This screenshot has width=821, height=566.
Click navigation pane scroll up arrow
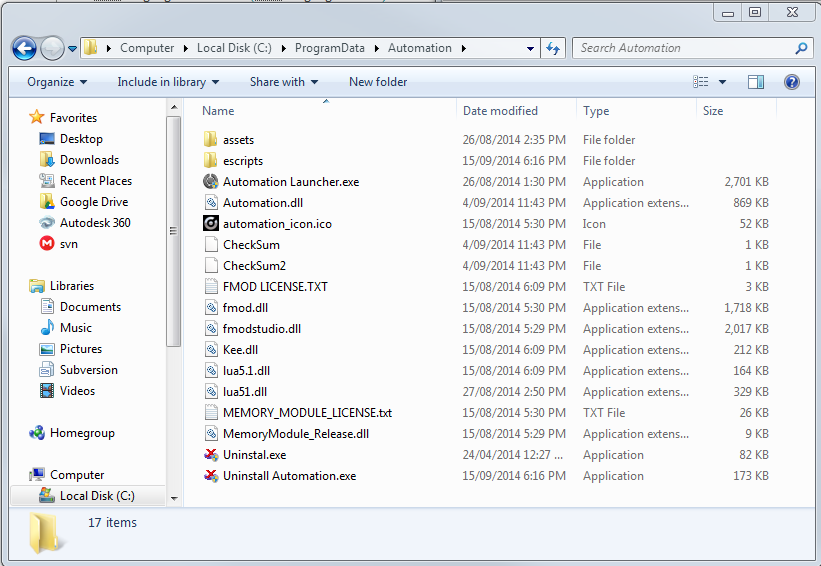tap(174, 108)
